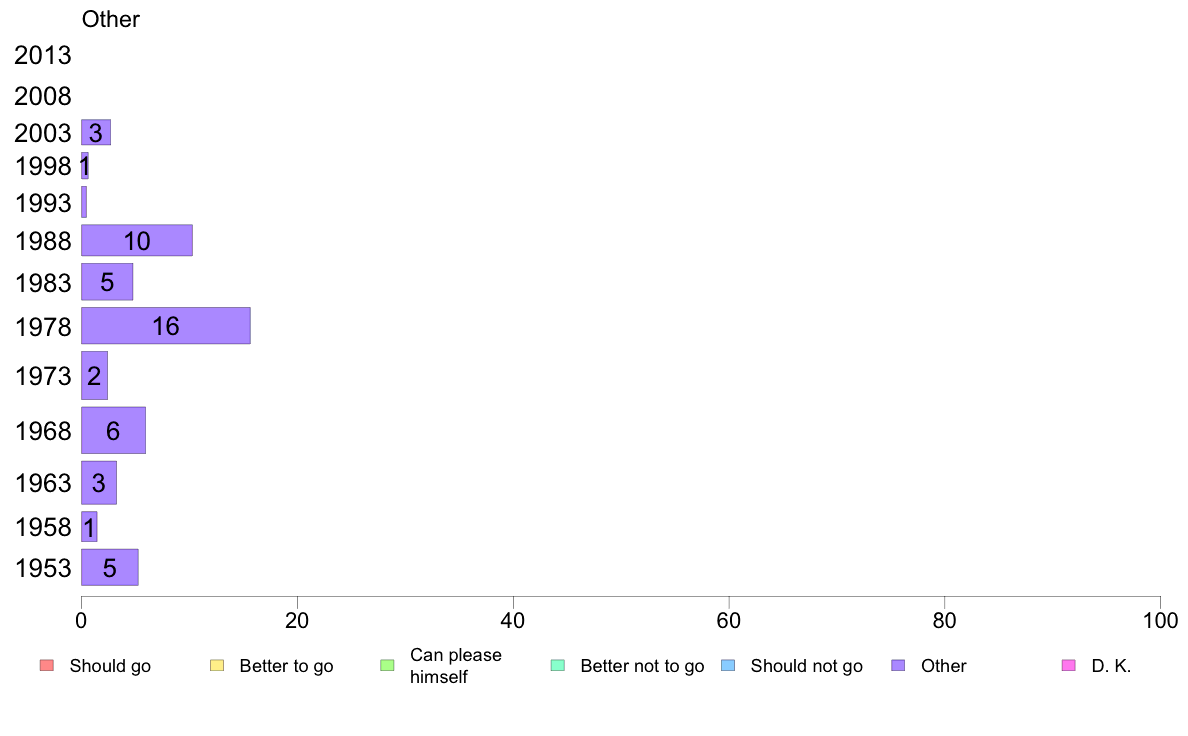The image size is (1188, 736).
Task: Select the 1983 bar showing 5
Action: pyautogui.click(x=107, y=282)
